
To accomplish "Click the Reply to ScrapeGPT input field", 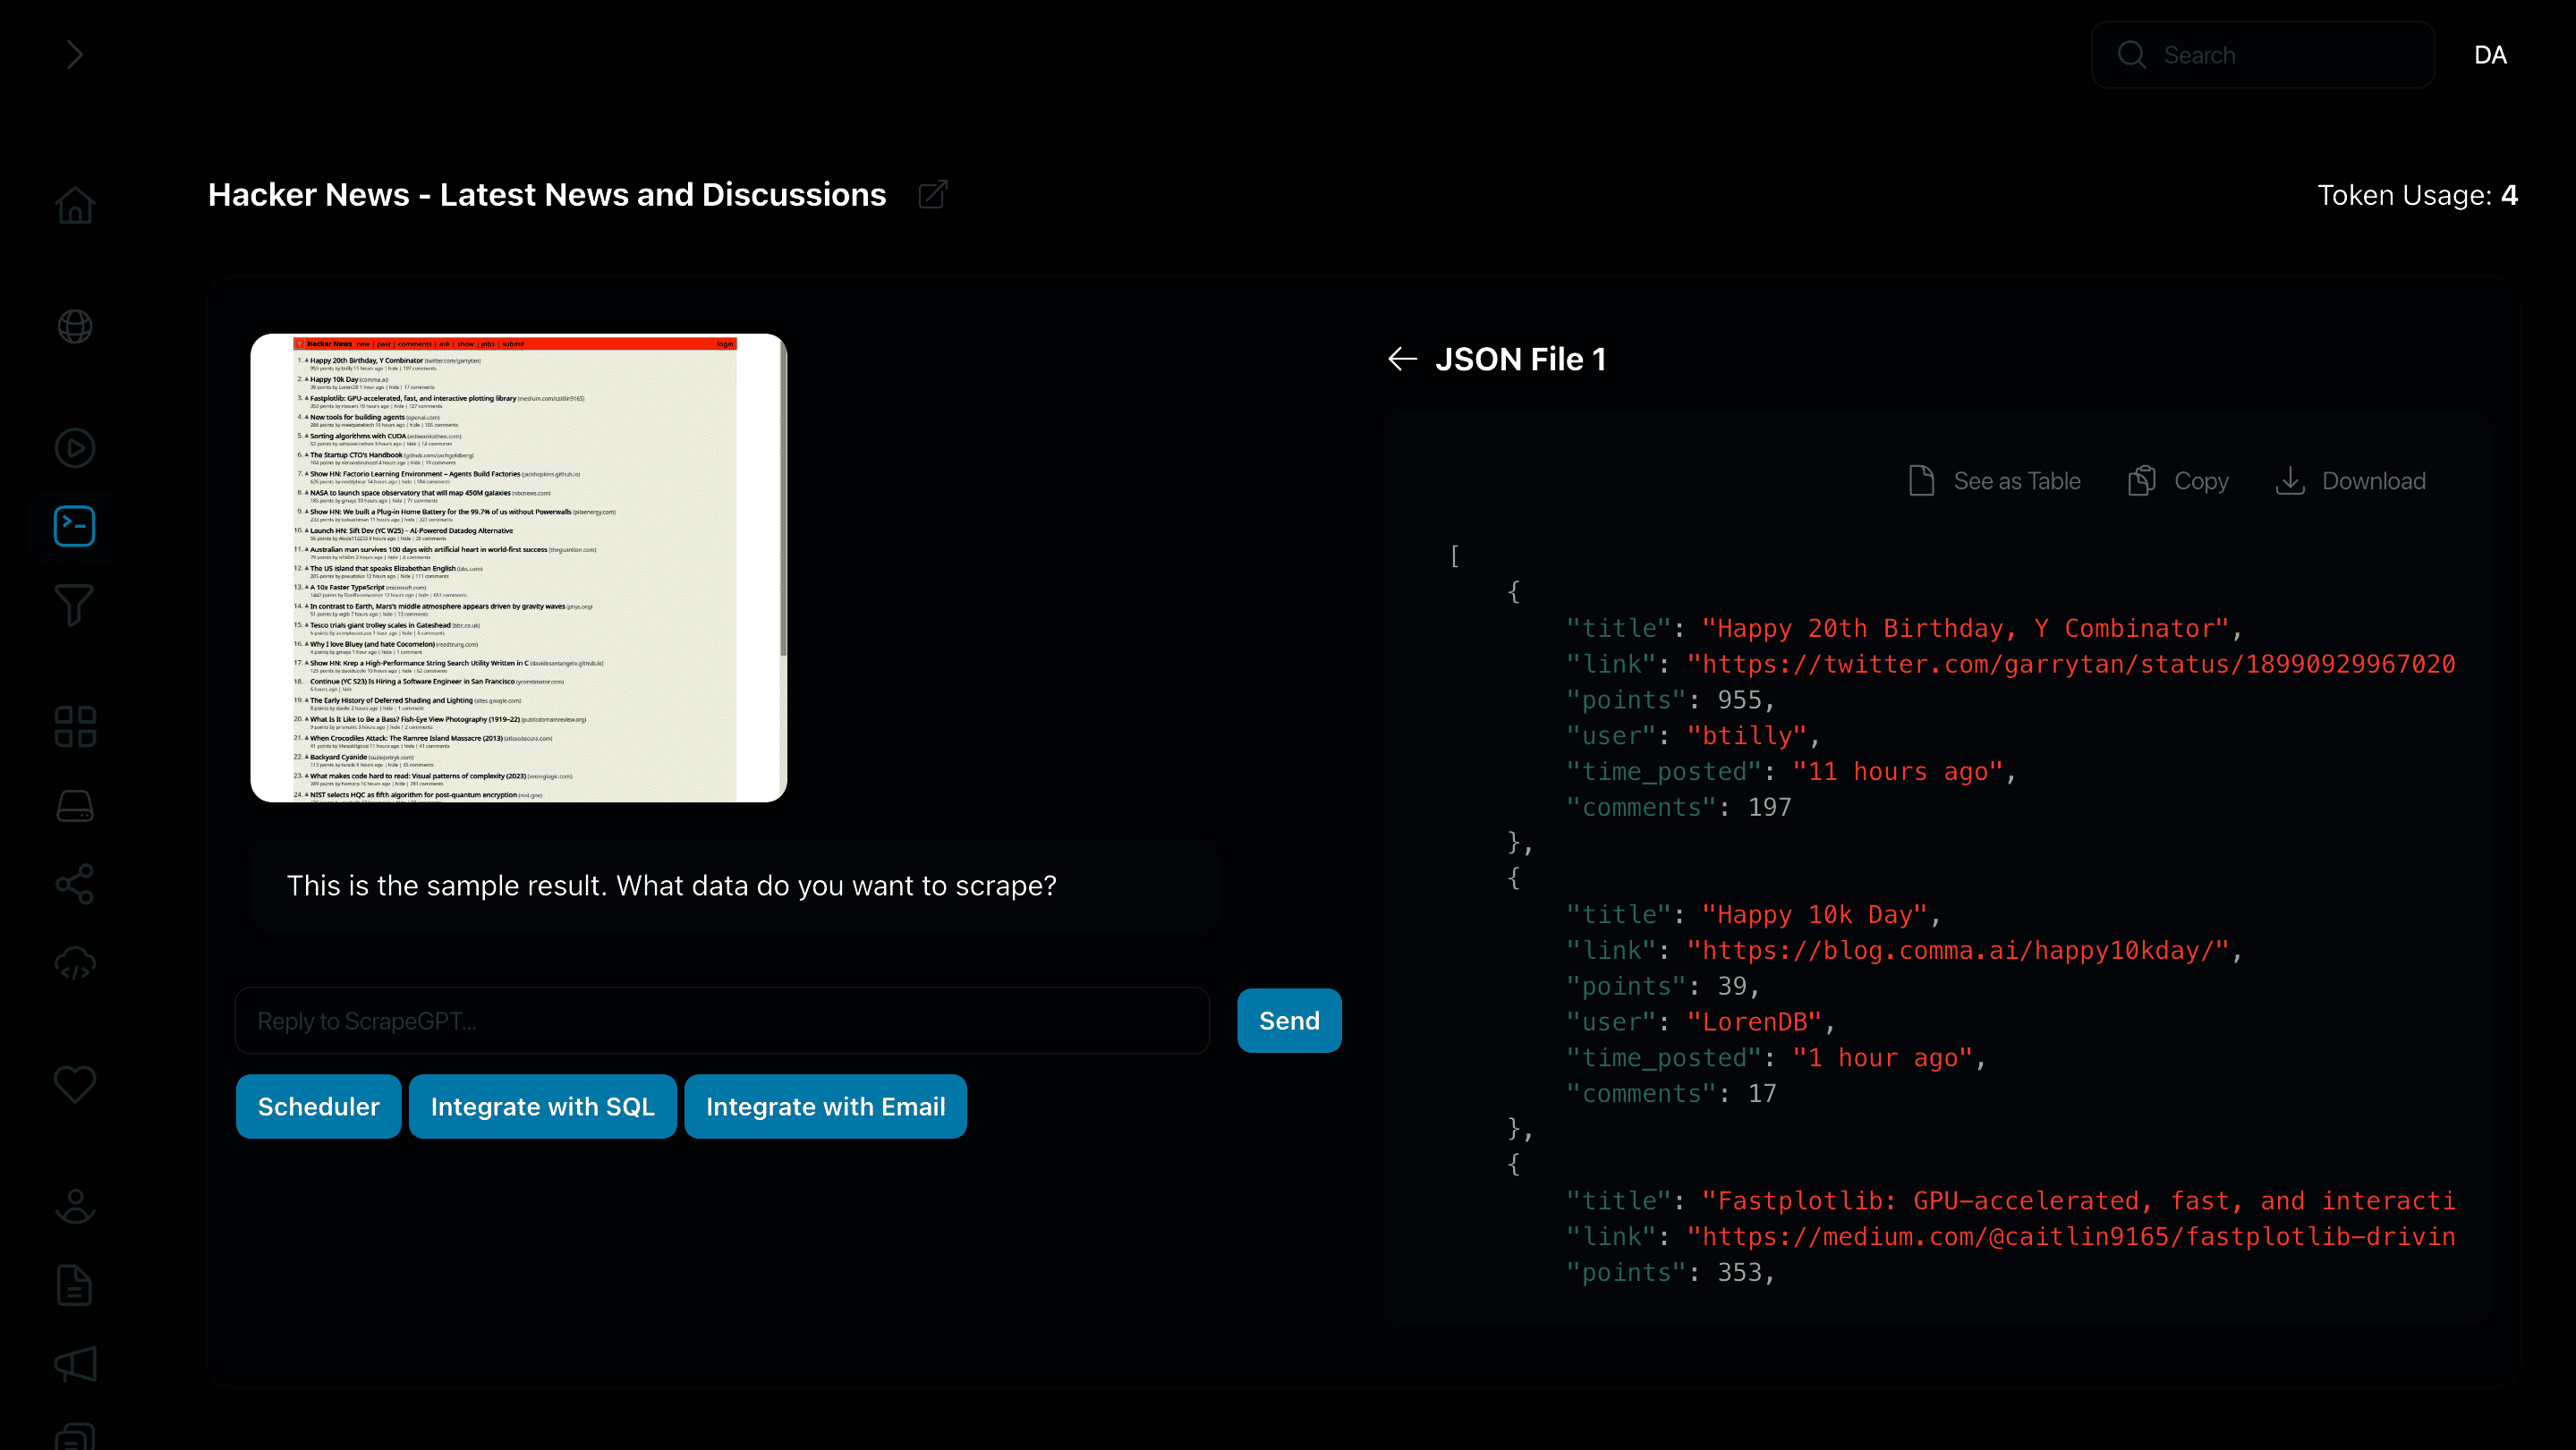I will 722,1021.
